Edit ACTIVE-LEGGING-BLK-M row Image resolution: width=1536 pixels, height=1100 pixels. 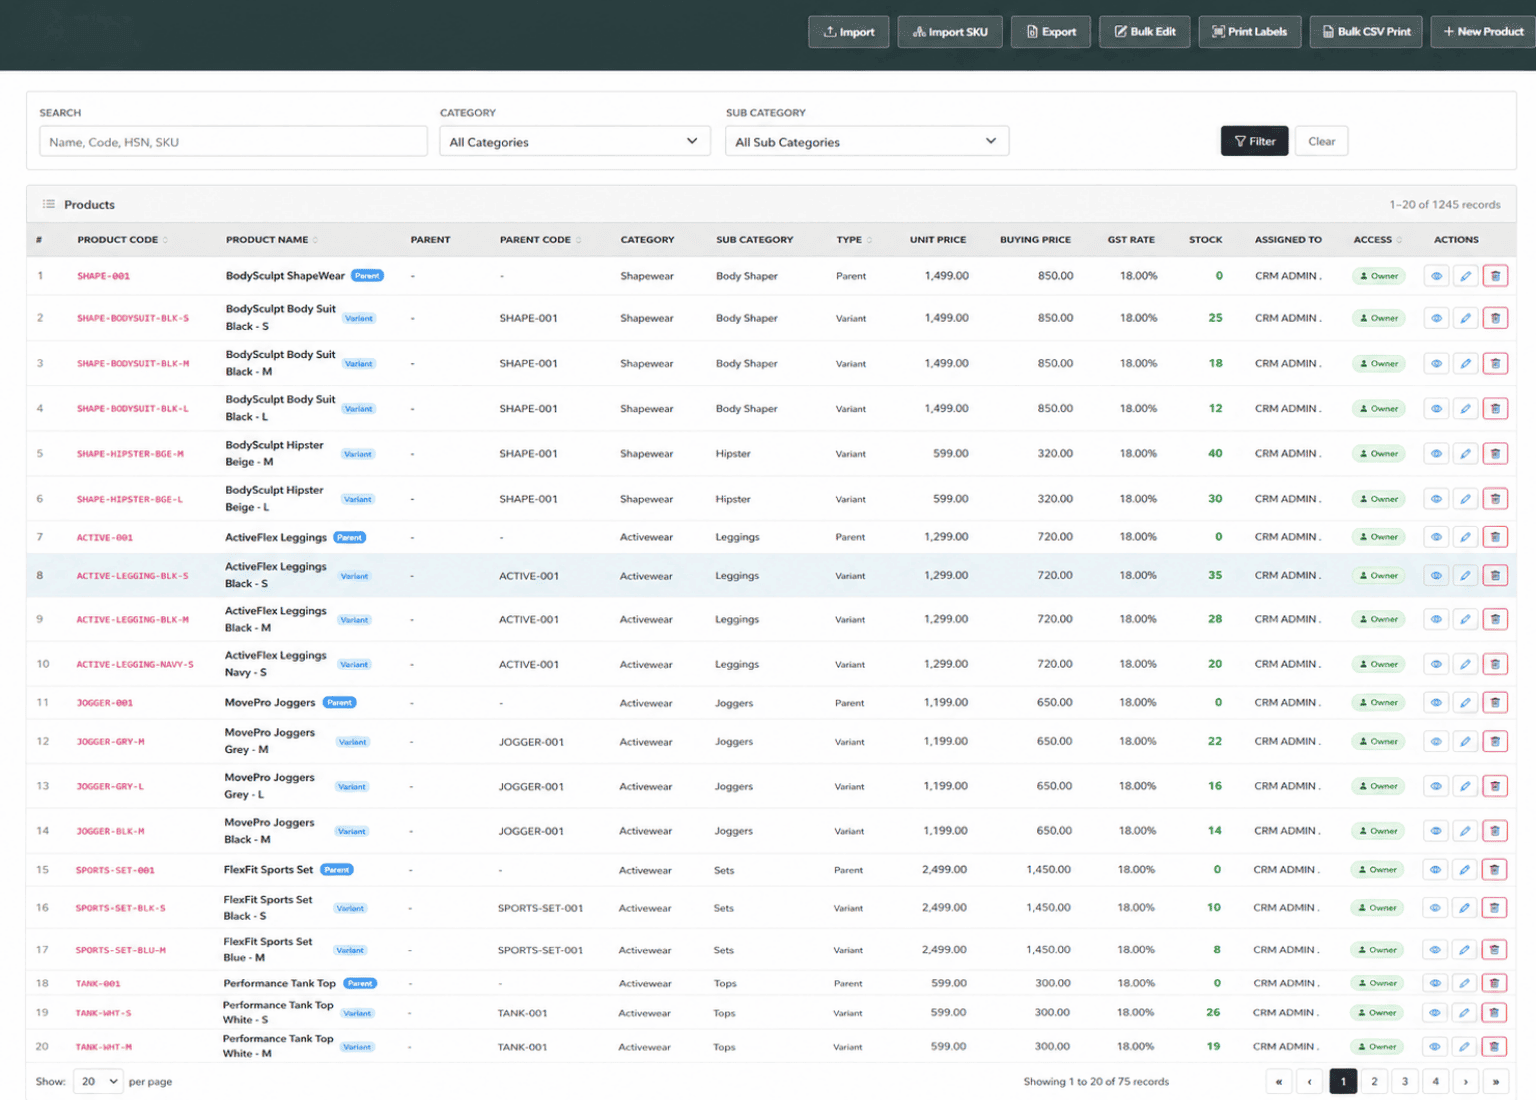1465,619
